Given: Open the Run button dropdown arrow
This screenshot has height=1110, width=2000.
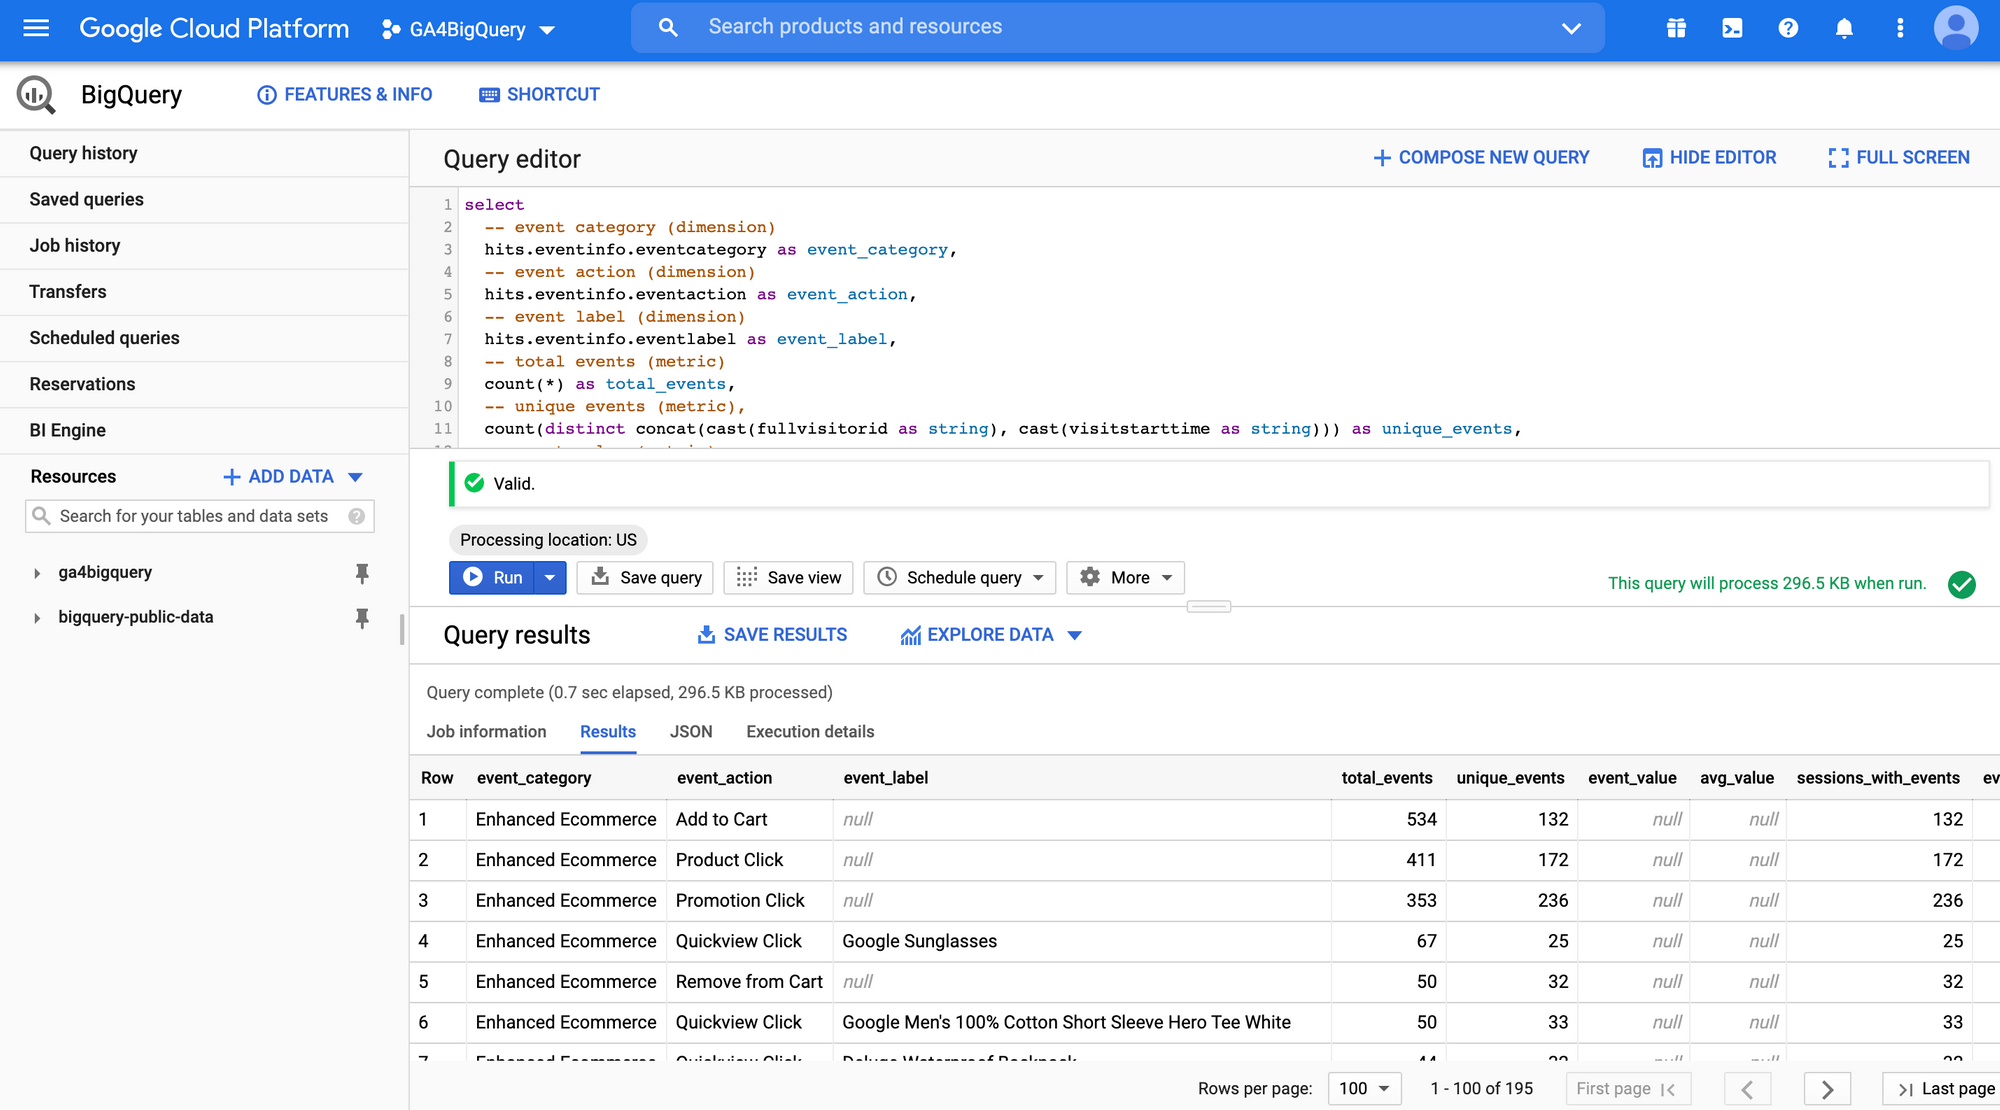Looking at the screenshot, I should tap(550, 578).
